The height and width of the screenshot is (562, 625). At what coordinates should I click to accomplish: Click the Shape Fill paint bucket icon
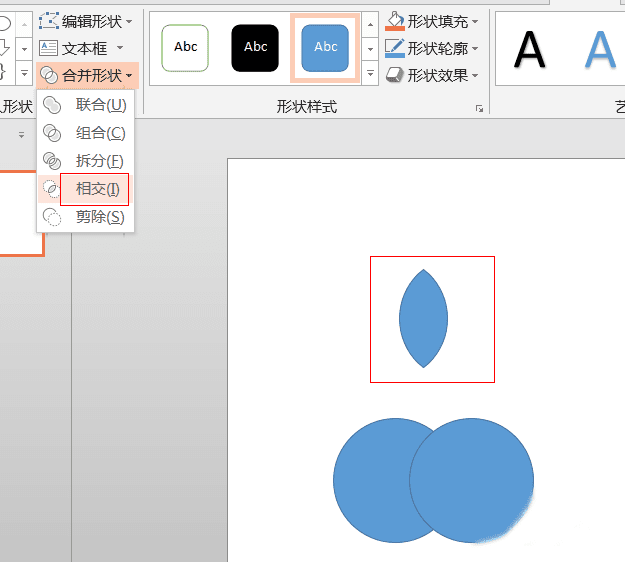coord(395,21)
